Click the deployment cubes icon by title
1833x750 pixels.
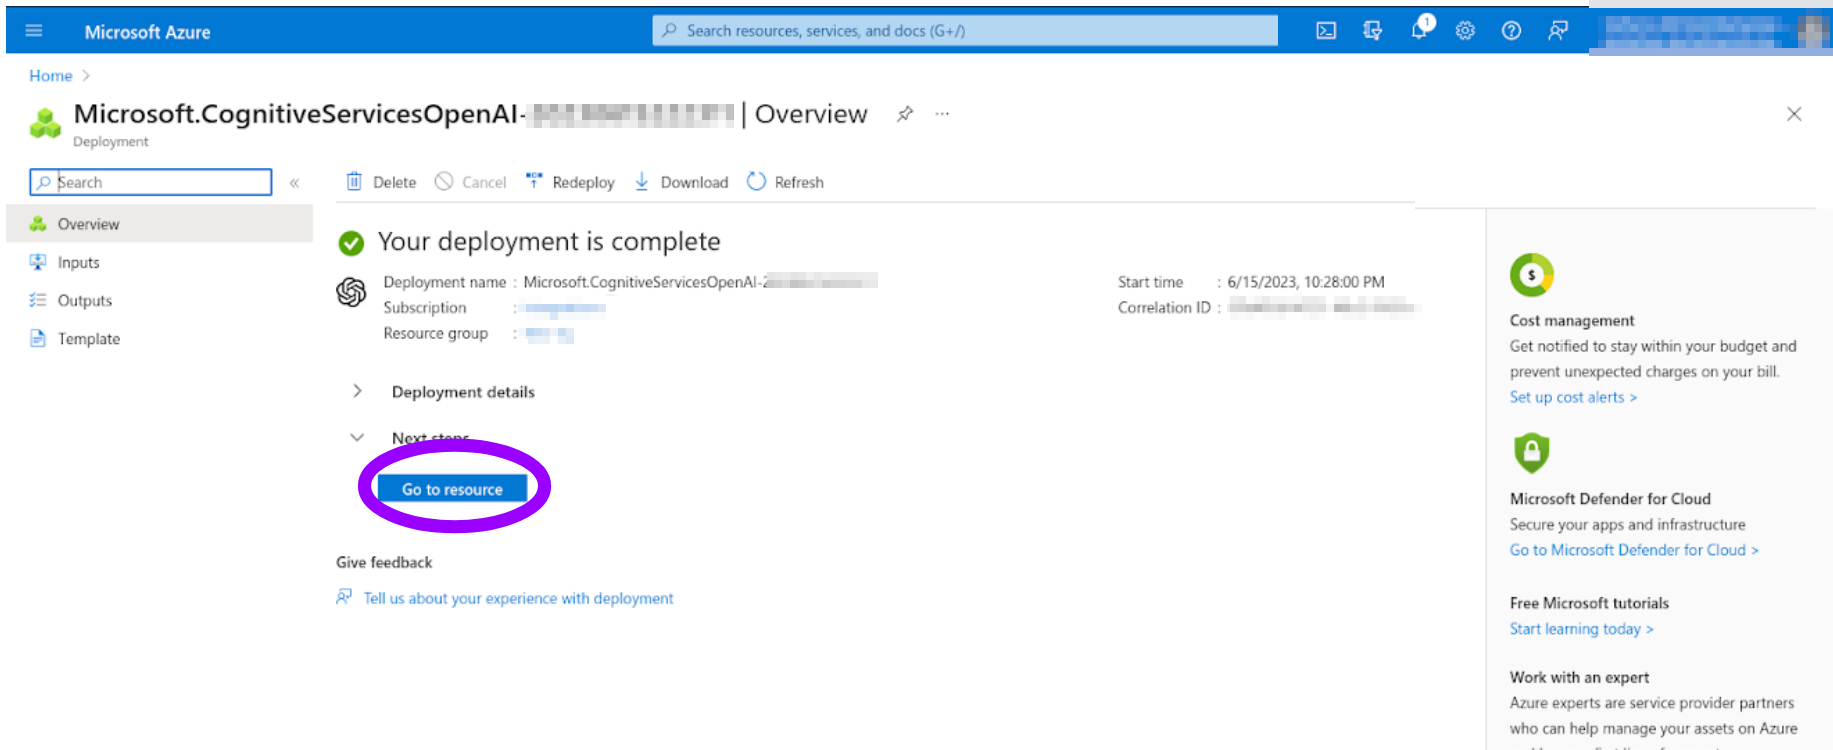(45, 123)
